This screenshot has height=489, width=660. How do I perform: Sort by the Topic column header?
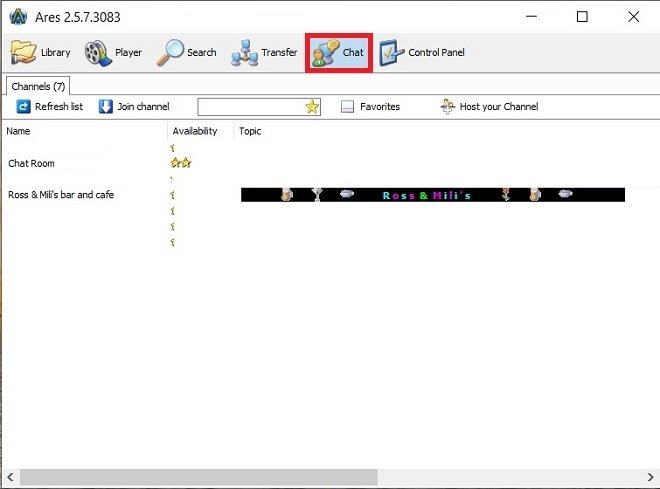coord(250,131)
